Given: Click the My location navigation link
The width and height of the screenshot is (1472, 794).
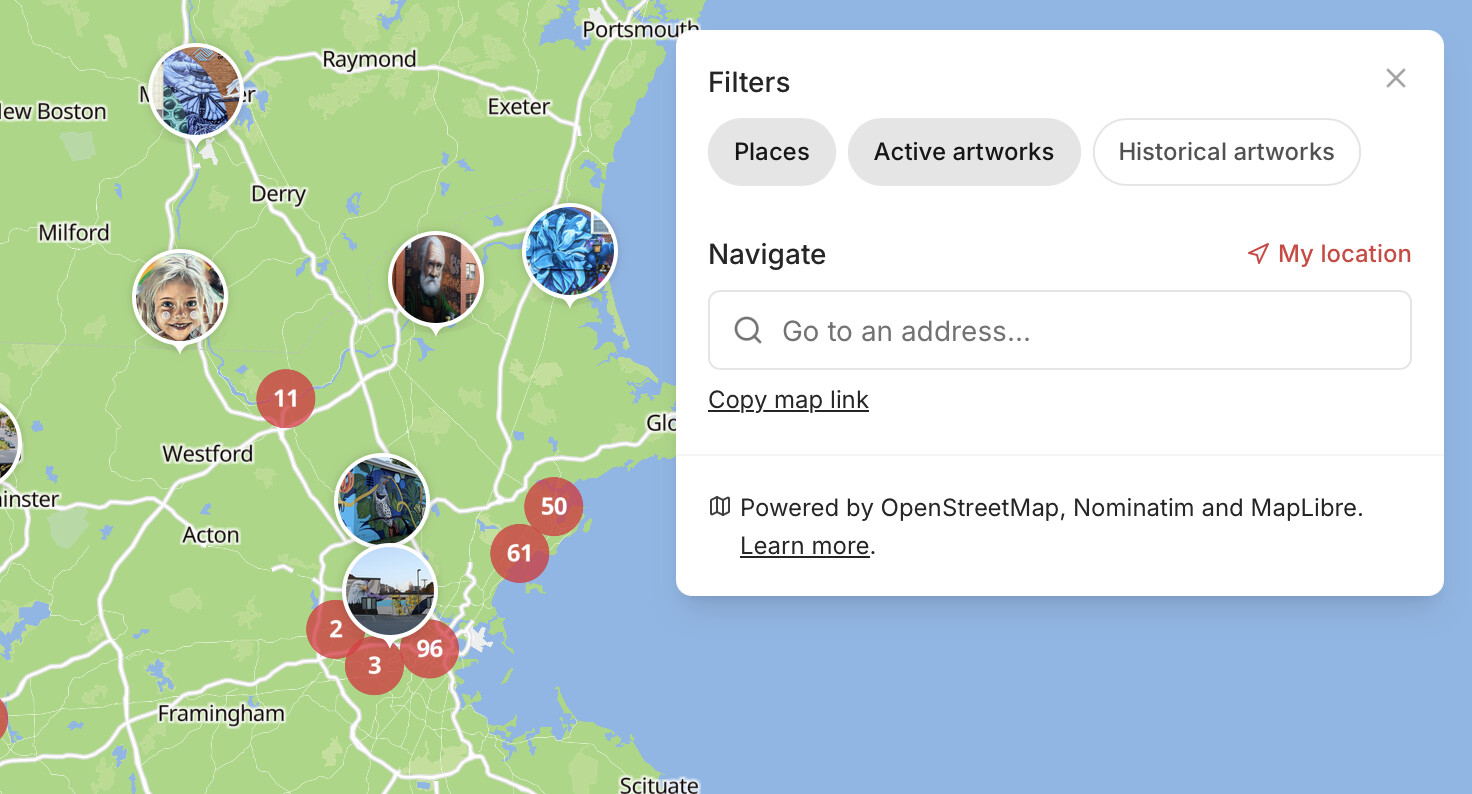Looking at the screenshot, I should [x=1329, y=254].
